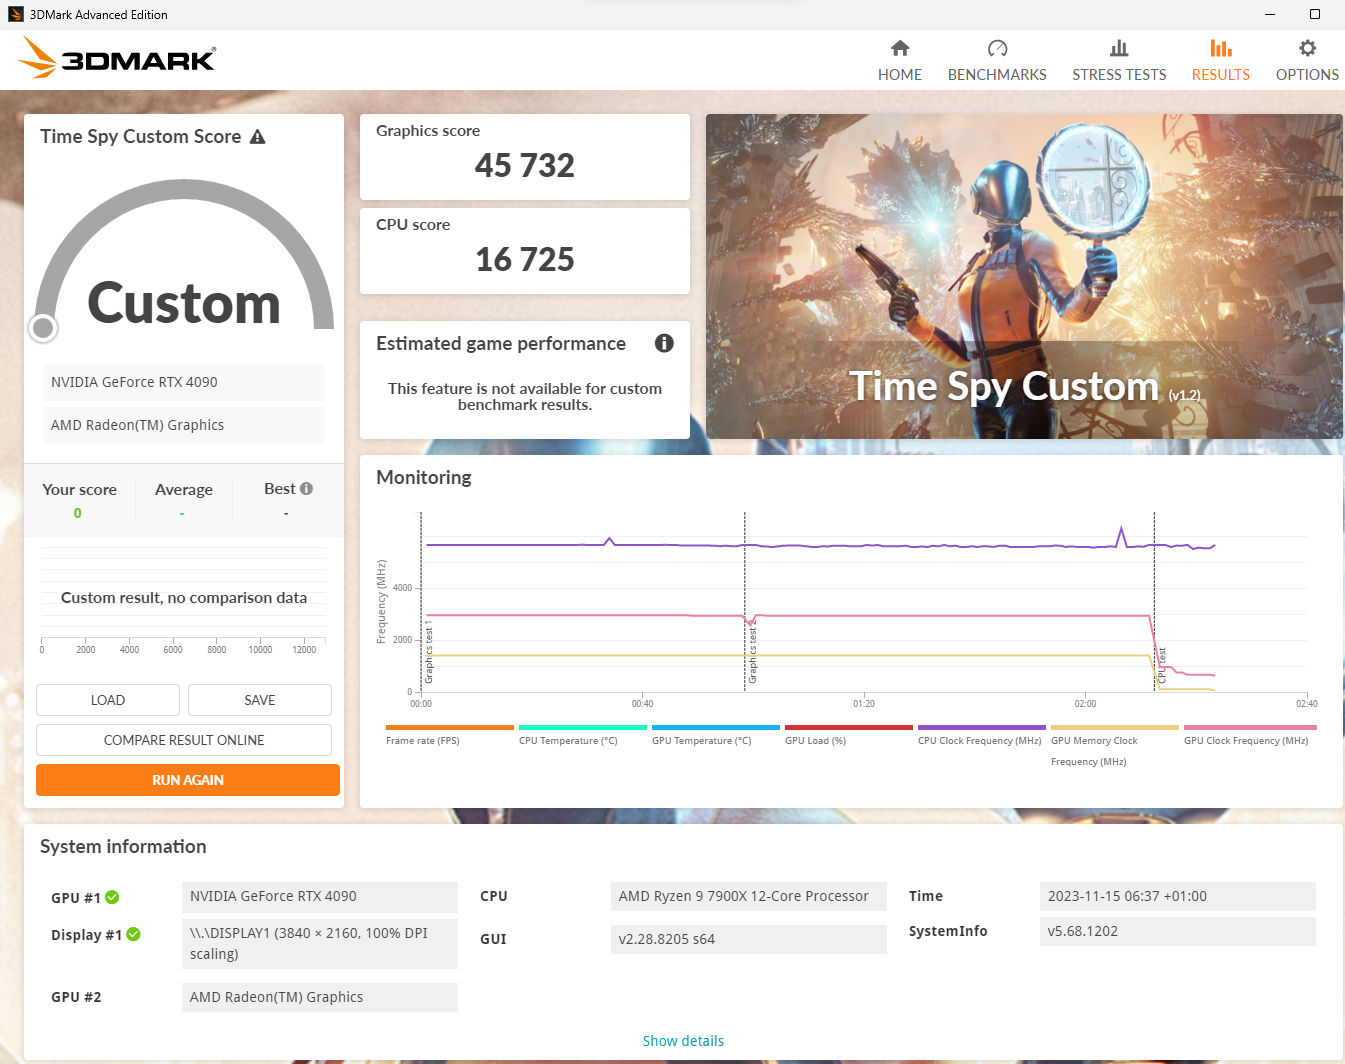Open the Show details link

(683, 1041)
